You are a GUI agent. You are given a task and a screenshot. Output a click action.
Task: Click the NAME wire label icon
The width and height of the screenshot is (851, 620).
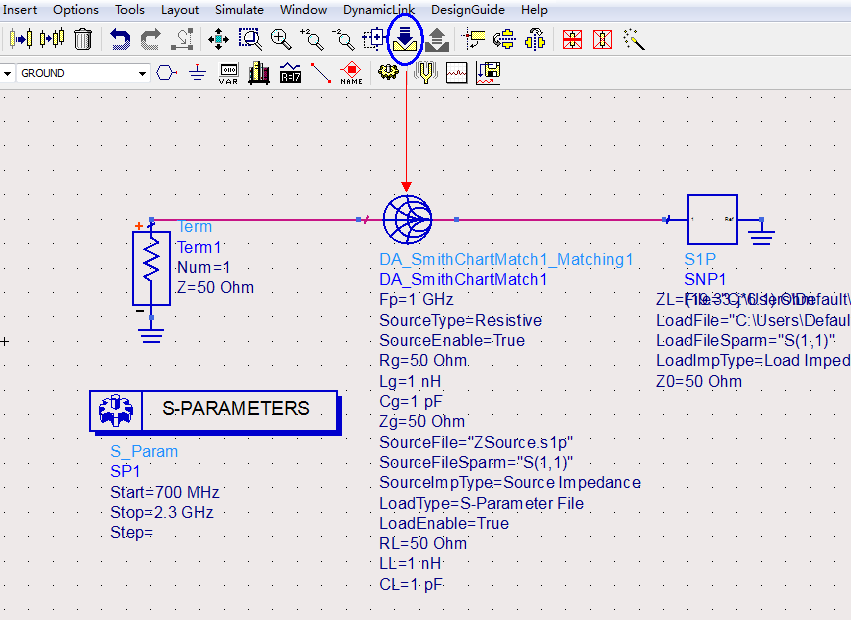coord(352,73)
